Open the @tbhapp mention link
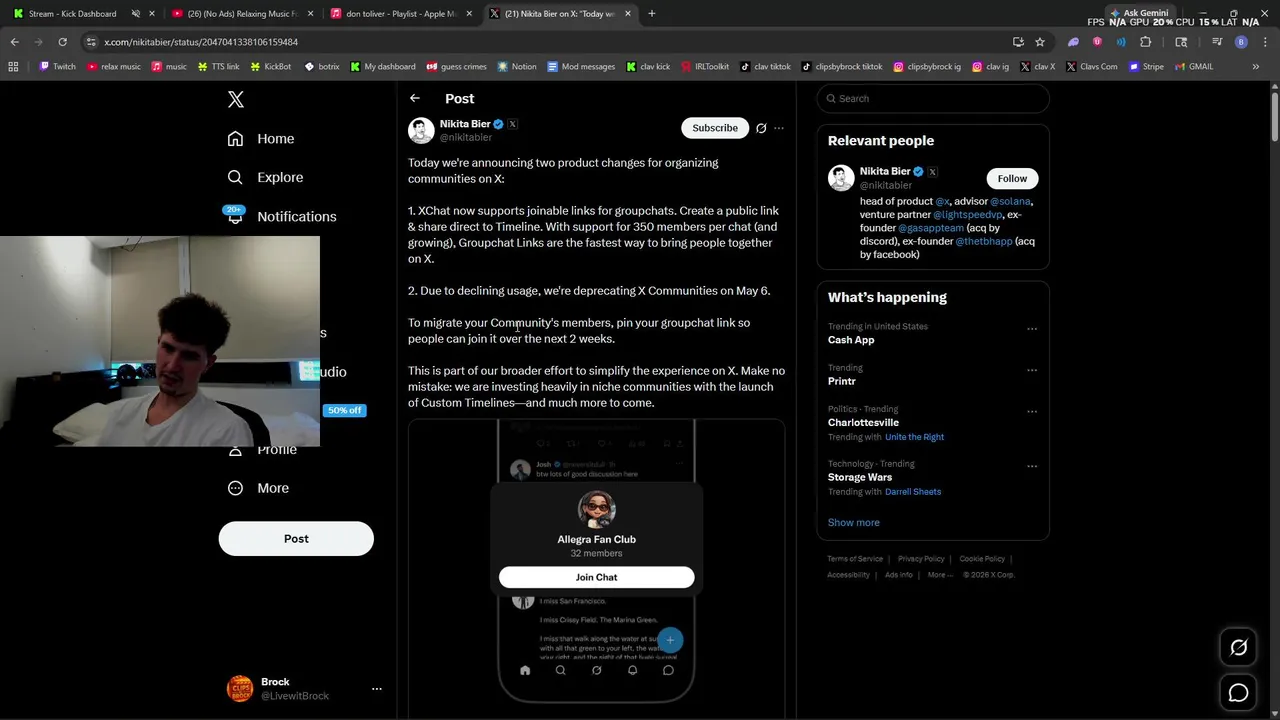Screen dimensions: 1280x720 click(x=984, y=241)
